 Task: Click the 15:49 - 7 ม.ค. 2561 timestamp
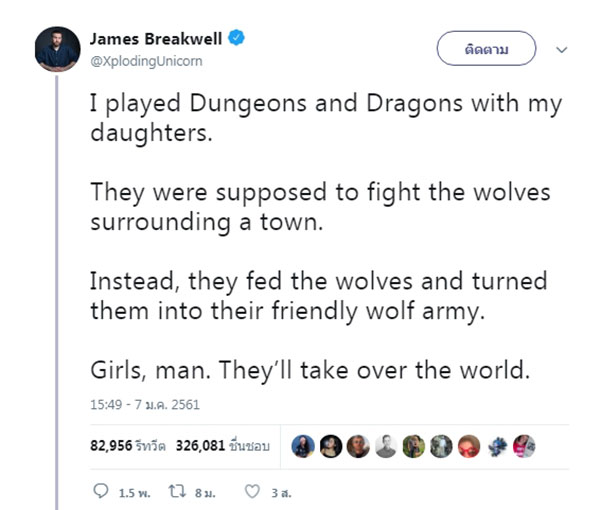pyautogui.click(x=145, y=405)
